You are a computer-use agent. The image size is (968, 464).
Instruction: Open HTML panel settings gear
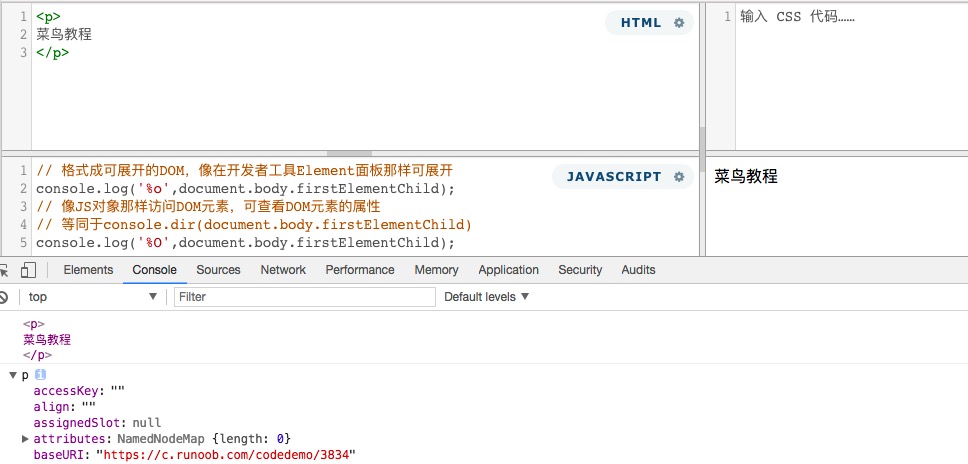tap(679, 23)
